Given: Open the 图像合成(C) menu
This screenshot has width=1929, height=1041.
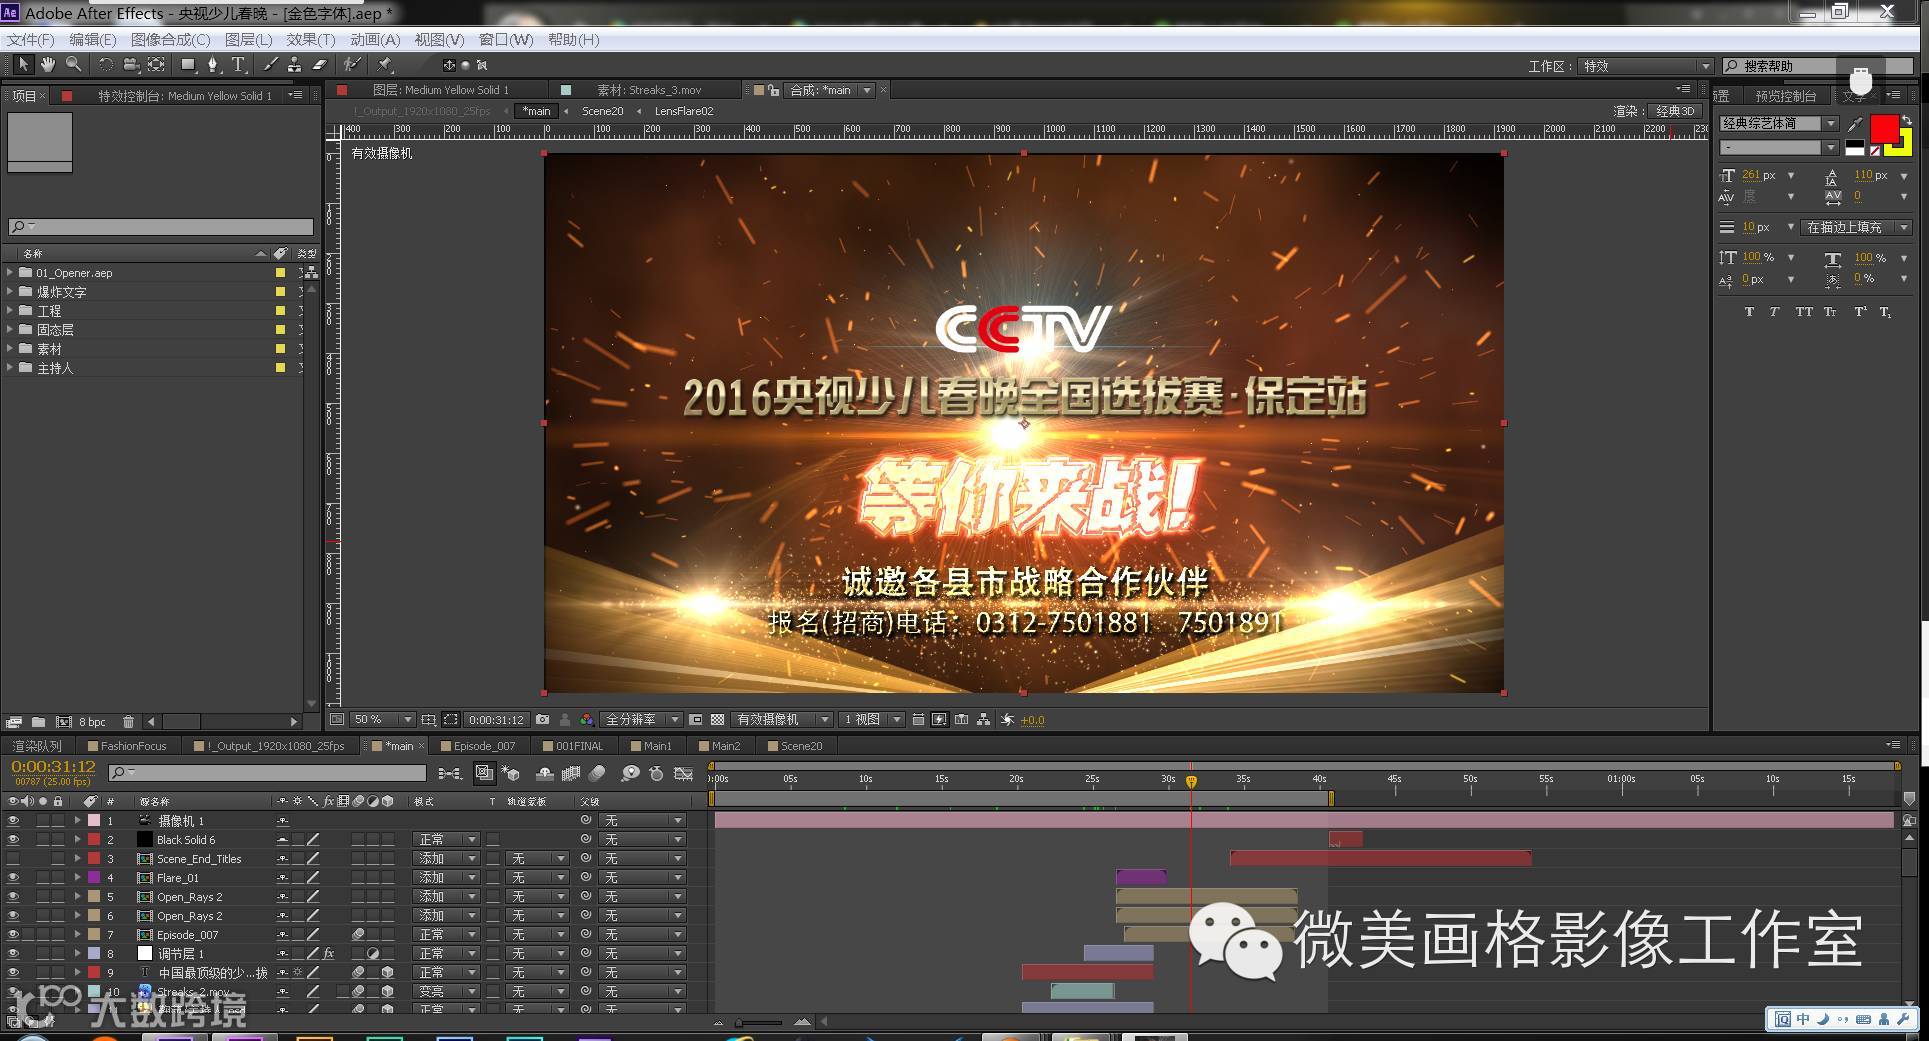Looking at the screenshot, I should pyautogui.click(x=170, y=39).
